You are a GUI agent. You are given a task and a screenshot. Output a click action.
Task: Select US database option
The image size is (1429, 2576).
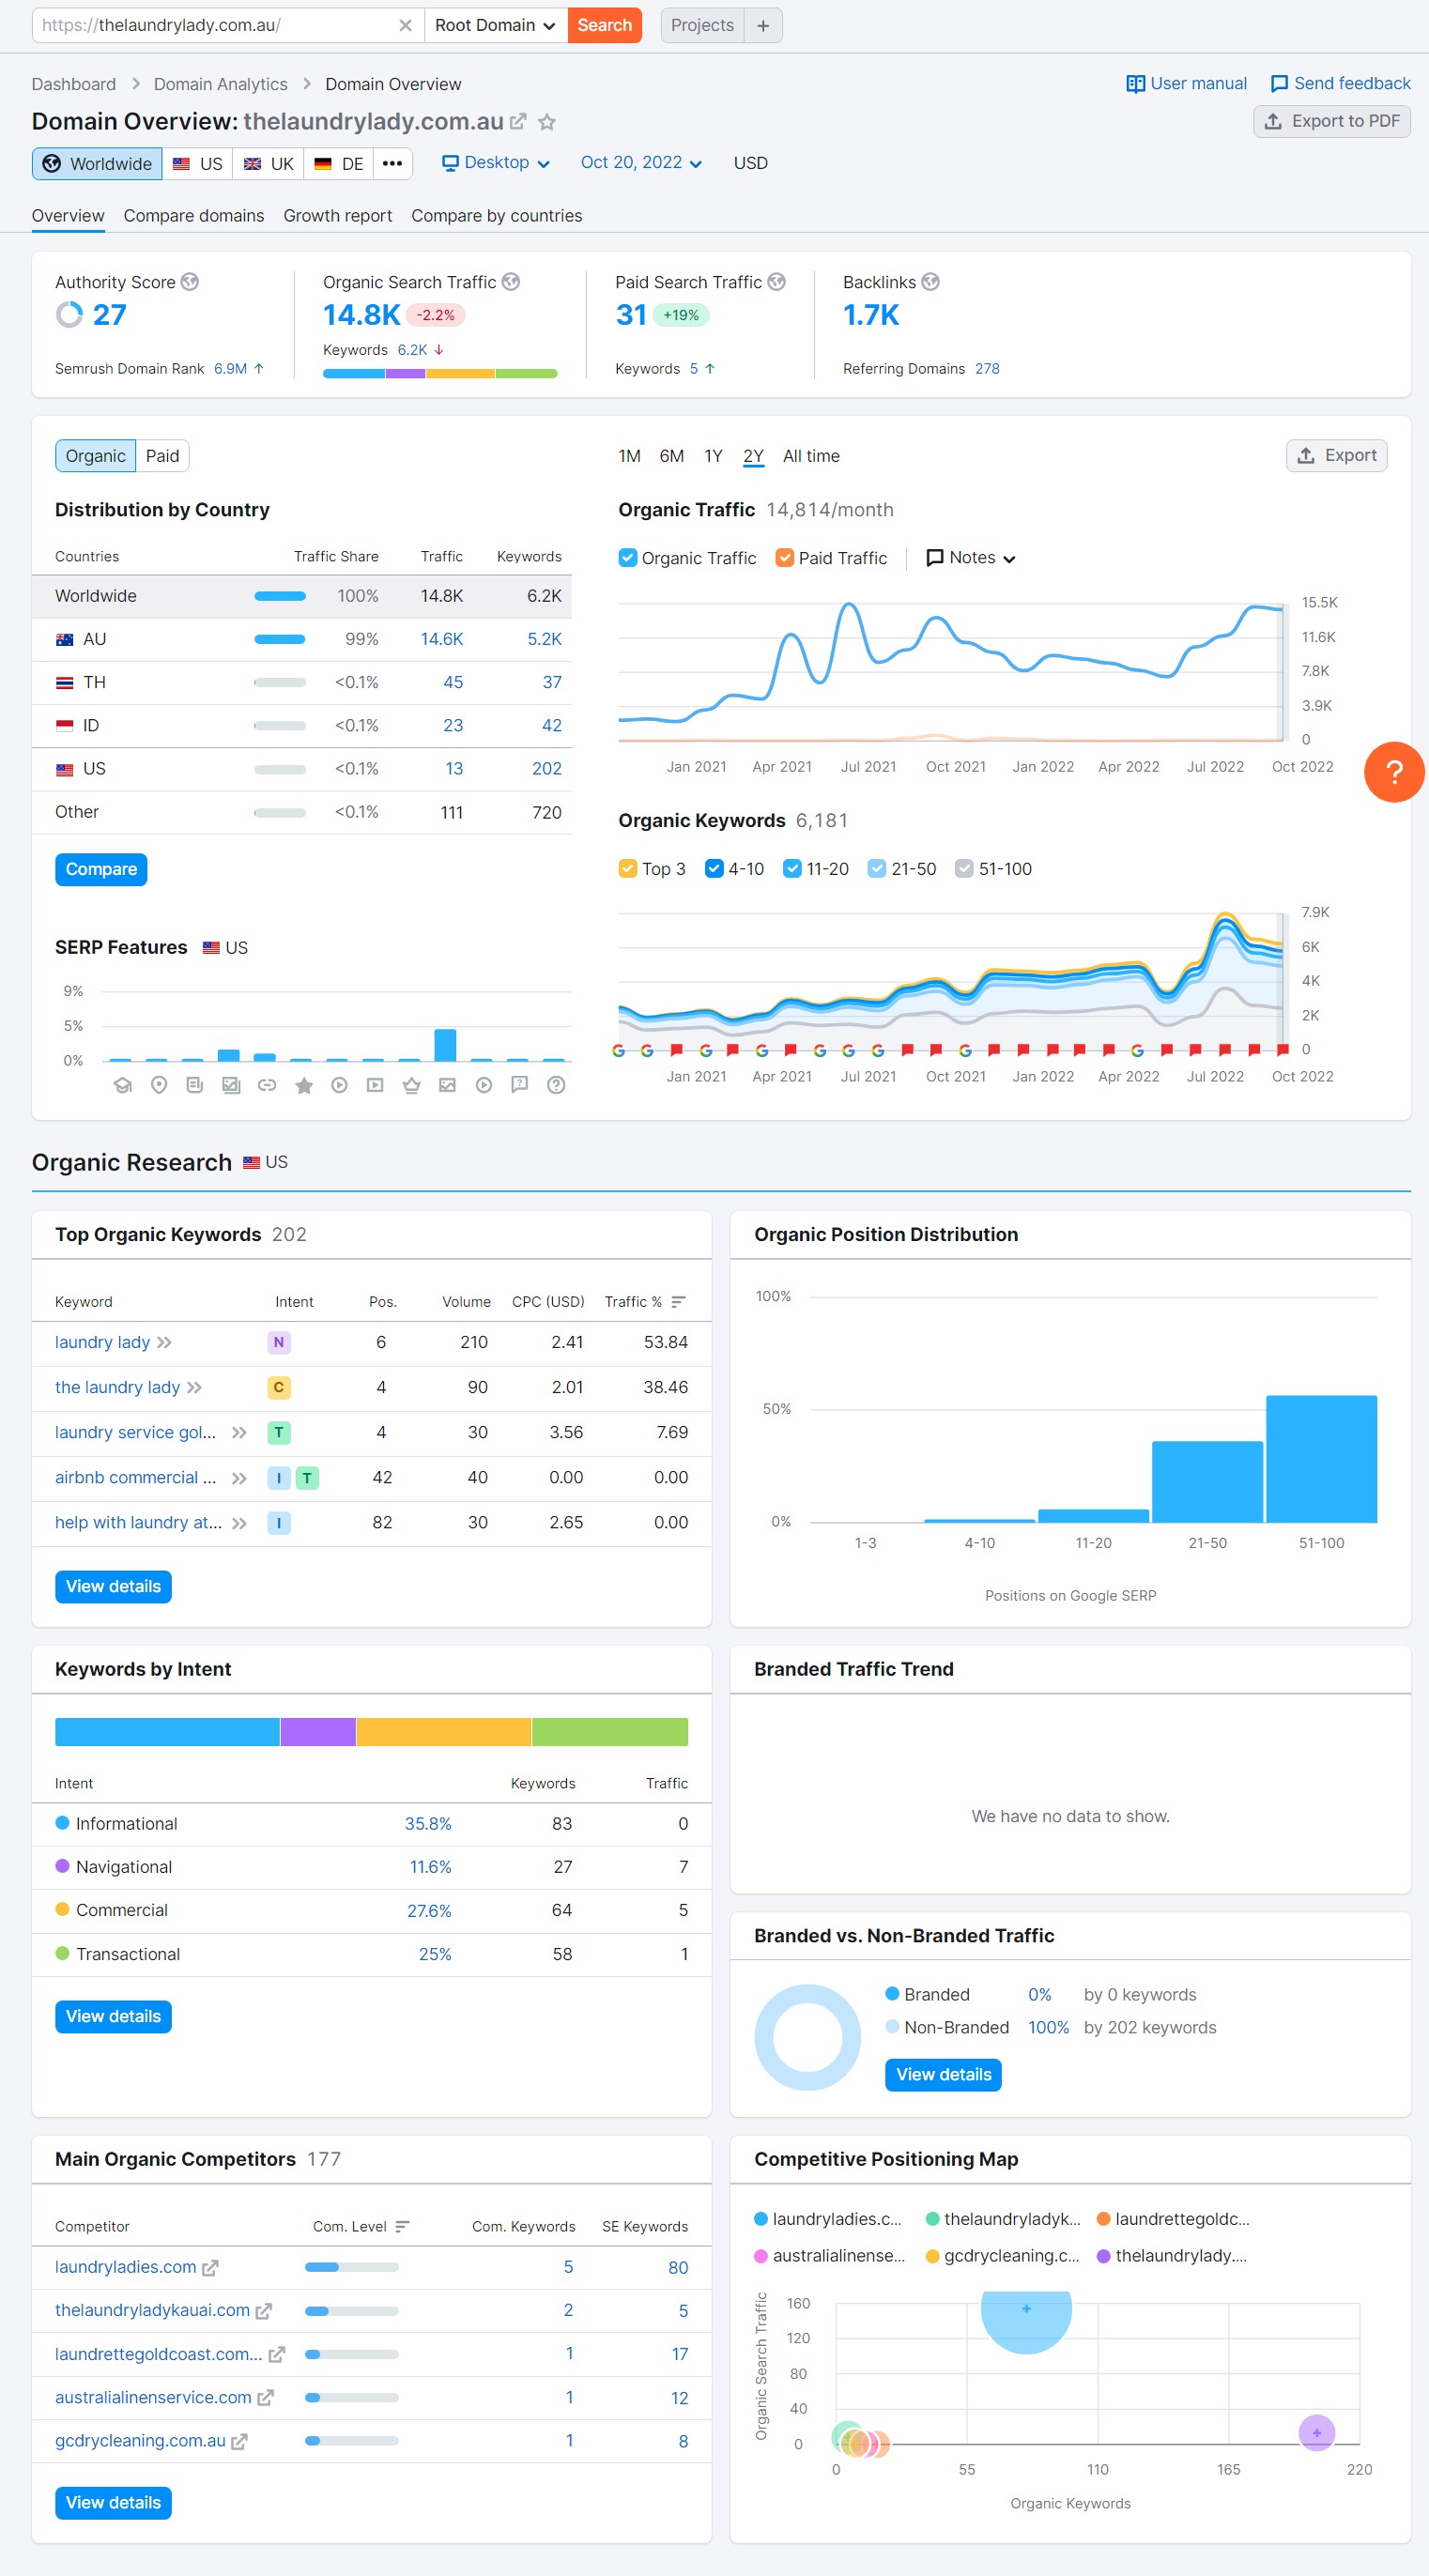pyautogui.click(x=198, y=164)
